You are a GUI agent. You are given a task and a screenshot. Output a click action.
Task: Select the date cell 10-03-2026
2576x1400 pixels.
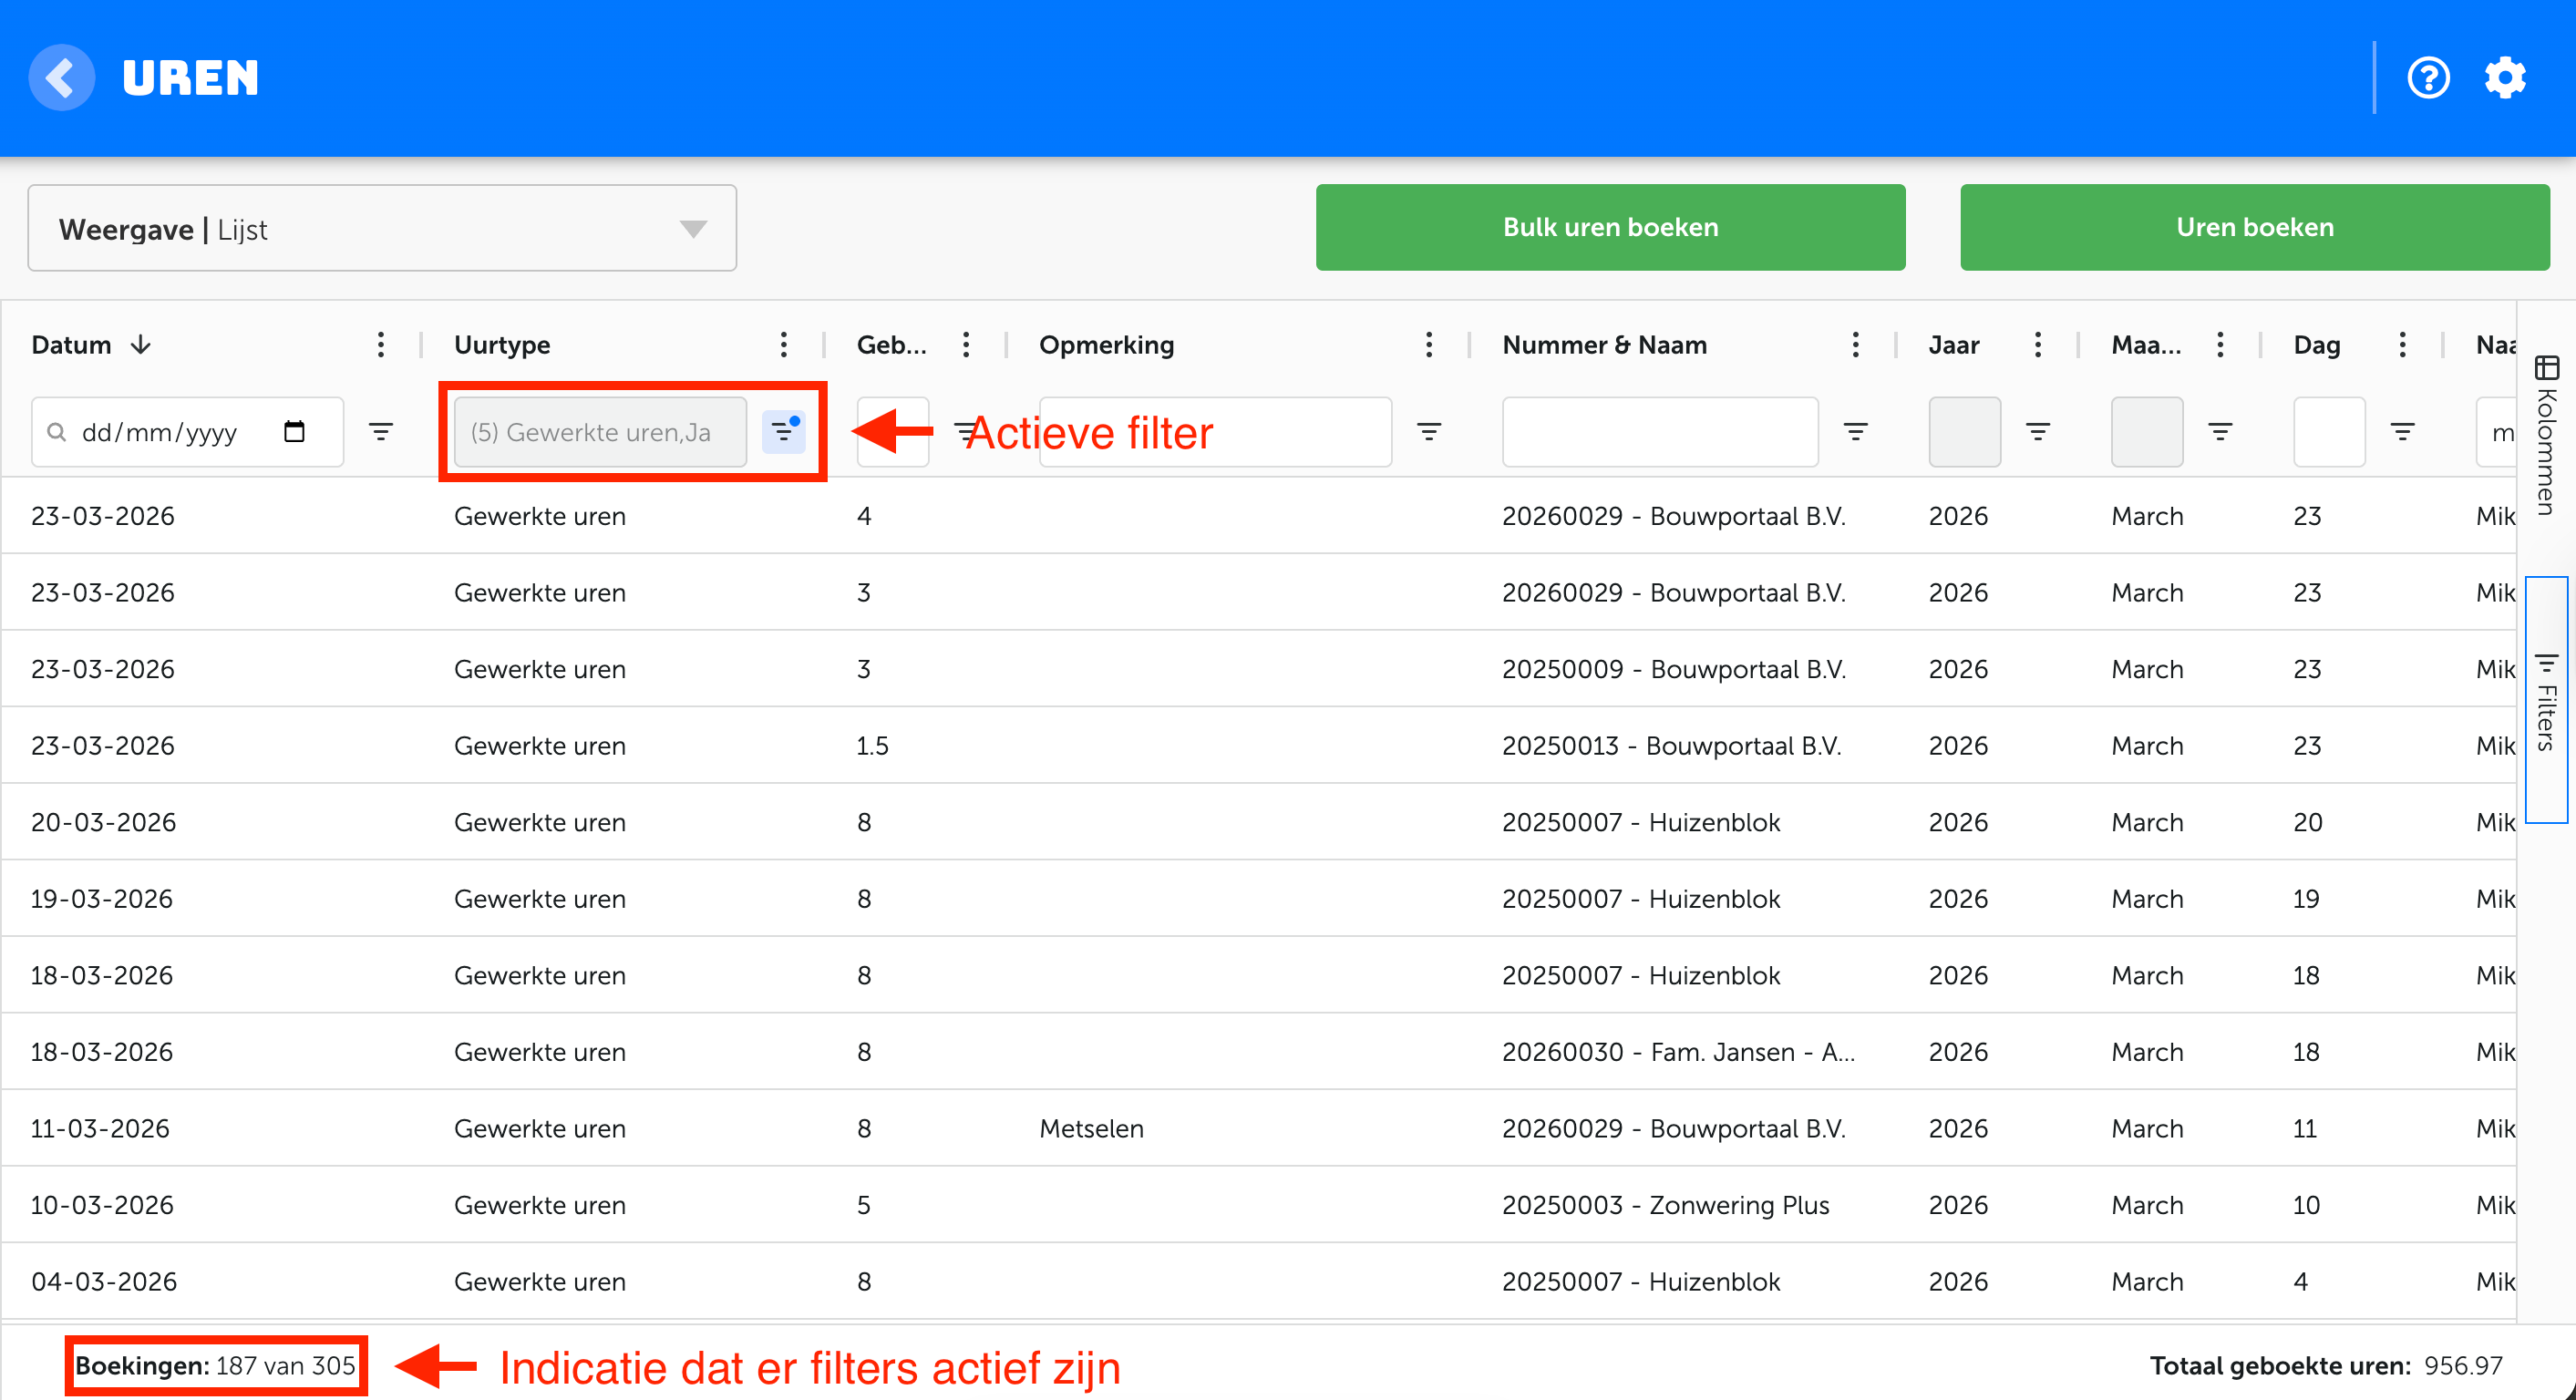(x=102, y=1204)
